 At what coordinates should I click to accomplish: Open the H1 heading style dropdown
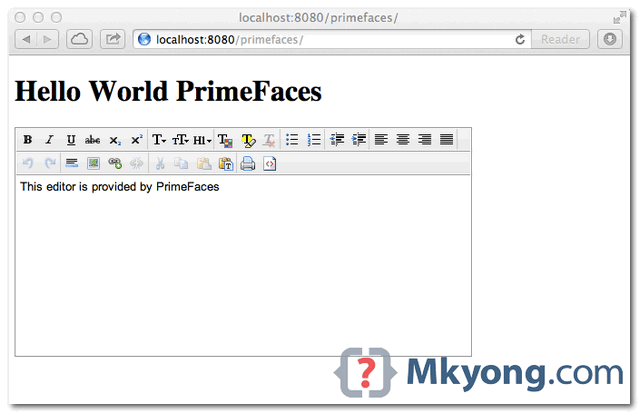pos(202,140)
